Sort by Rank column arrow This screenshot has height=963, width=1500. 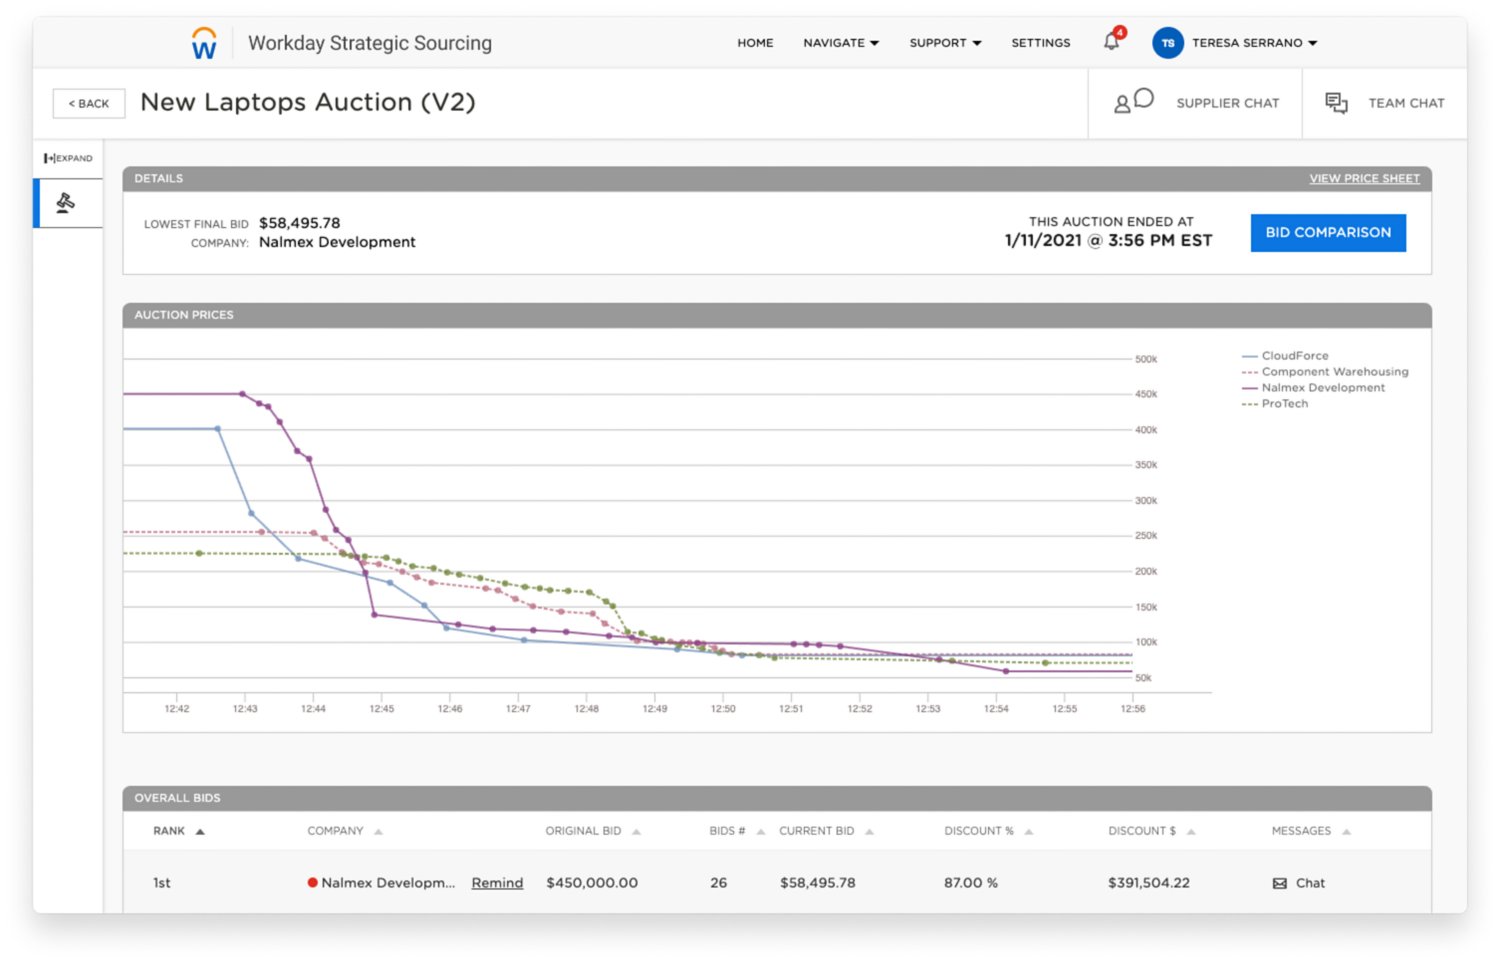[200, 832]
